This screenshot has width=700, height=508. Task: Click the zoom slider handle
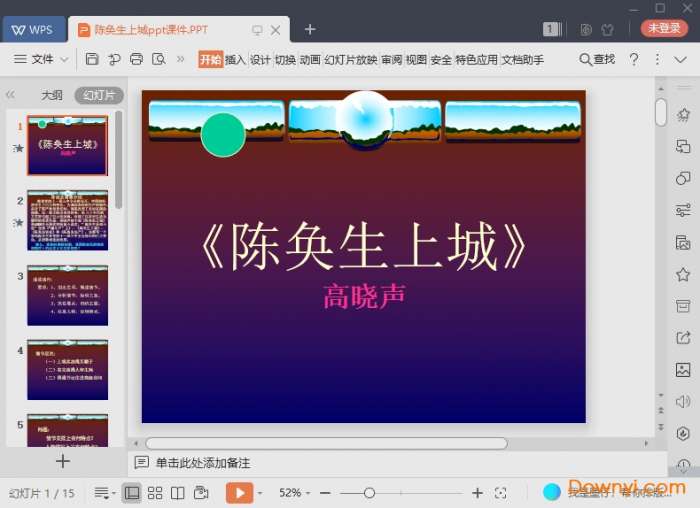(x=369, y=493)
